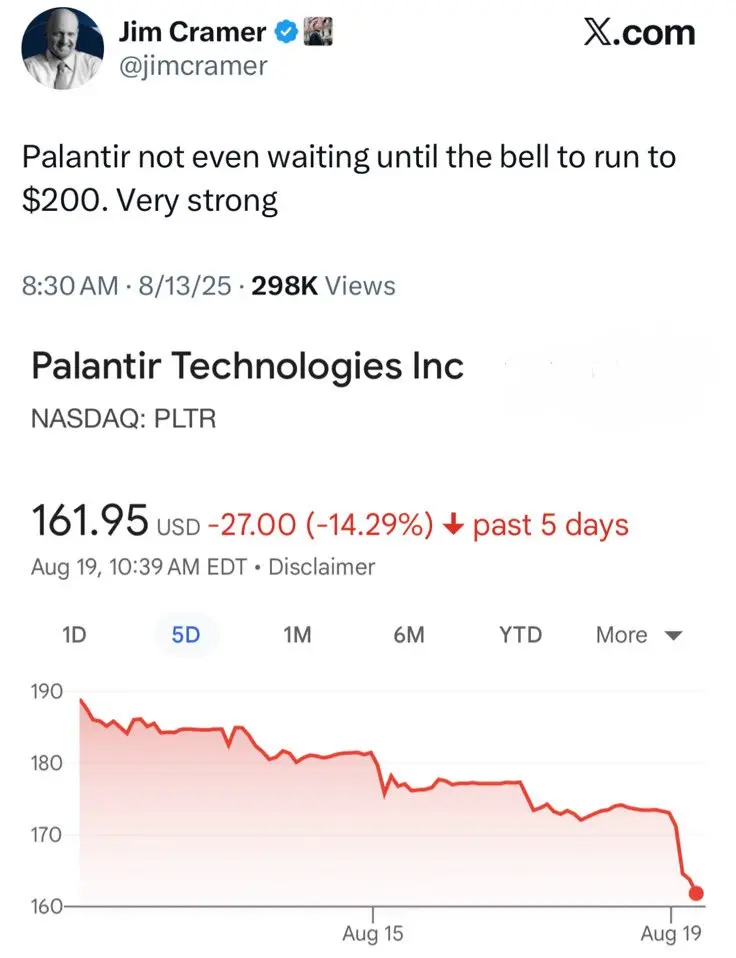Click the More dropdown arrow
This screenshot has width=736, height=958.
pos(673,635)
